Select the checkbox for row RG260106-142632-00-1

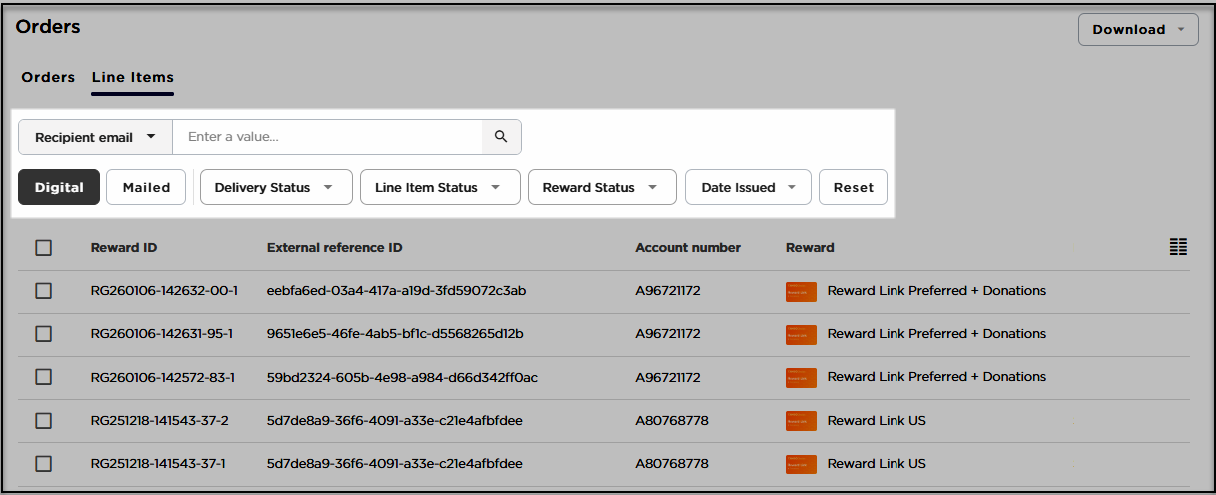coord(44,291)
